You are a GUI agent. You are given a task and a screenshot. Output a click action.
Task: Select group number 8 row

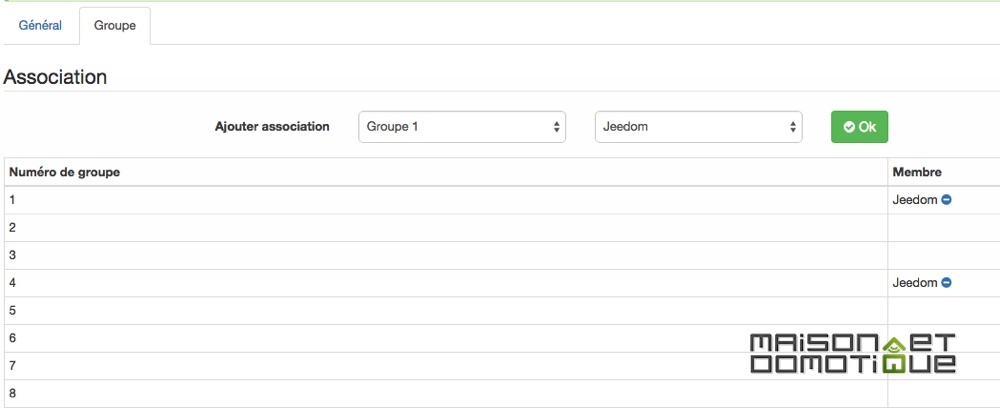502,393
